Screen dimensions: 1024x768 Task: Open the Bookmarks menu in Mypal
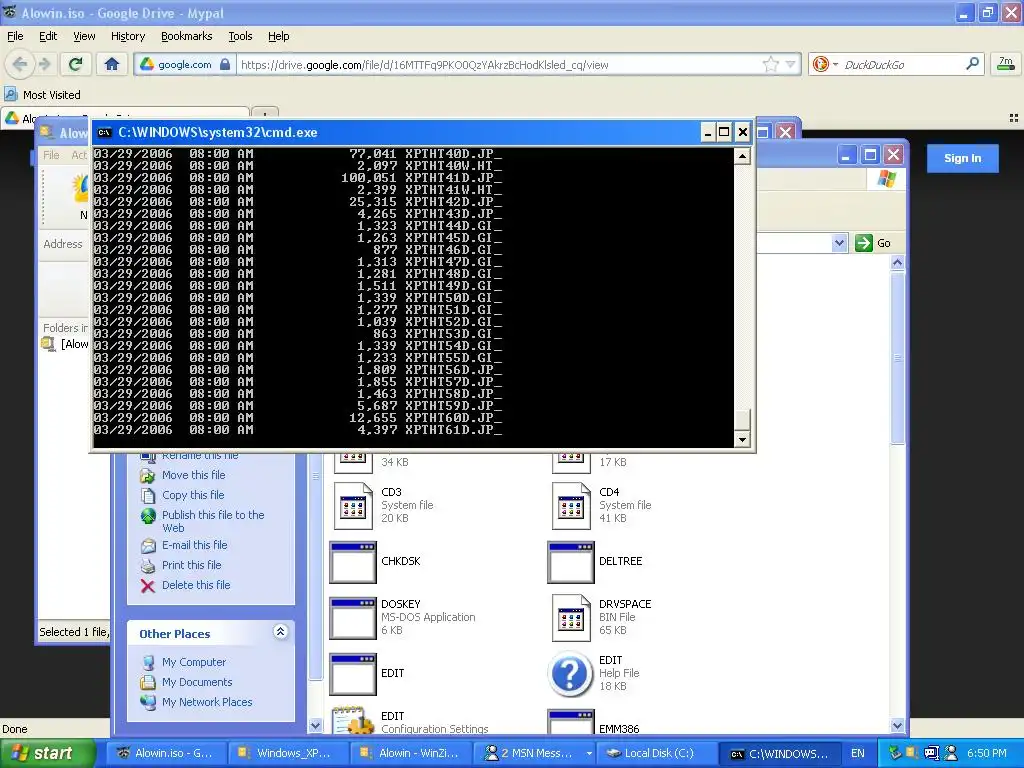(186, 36)
